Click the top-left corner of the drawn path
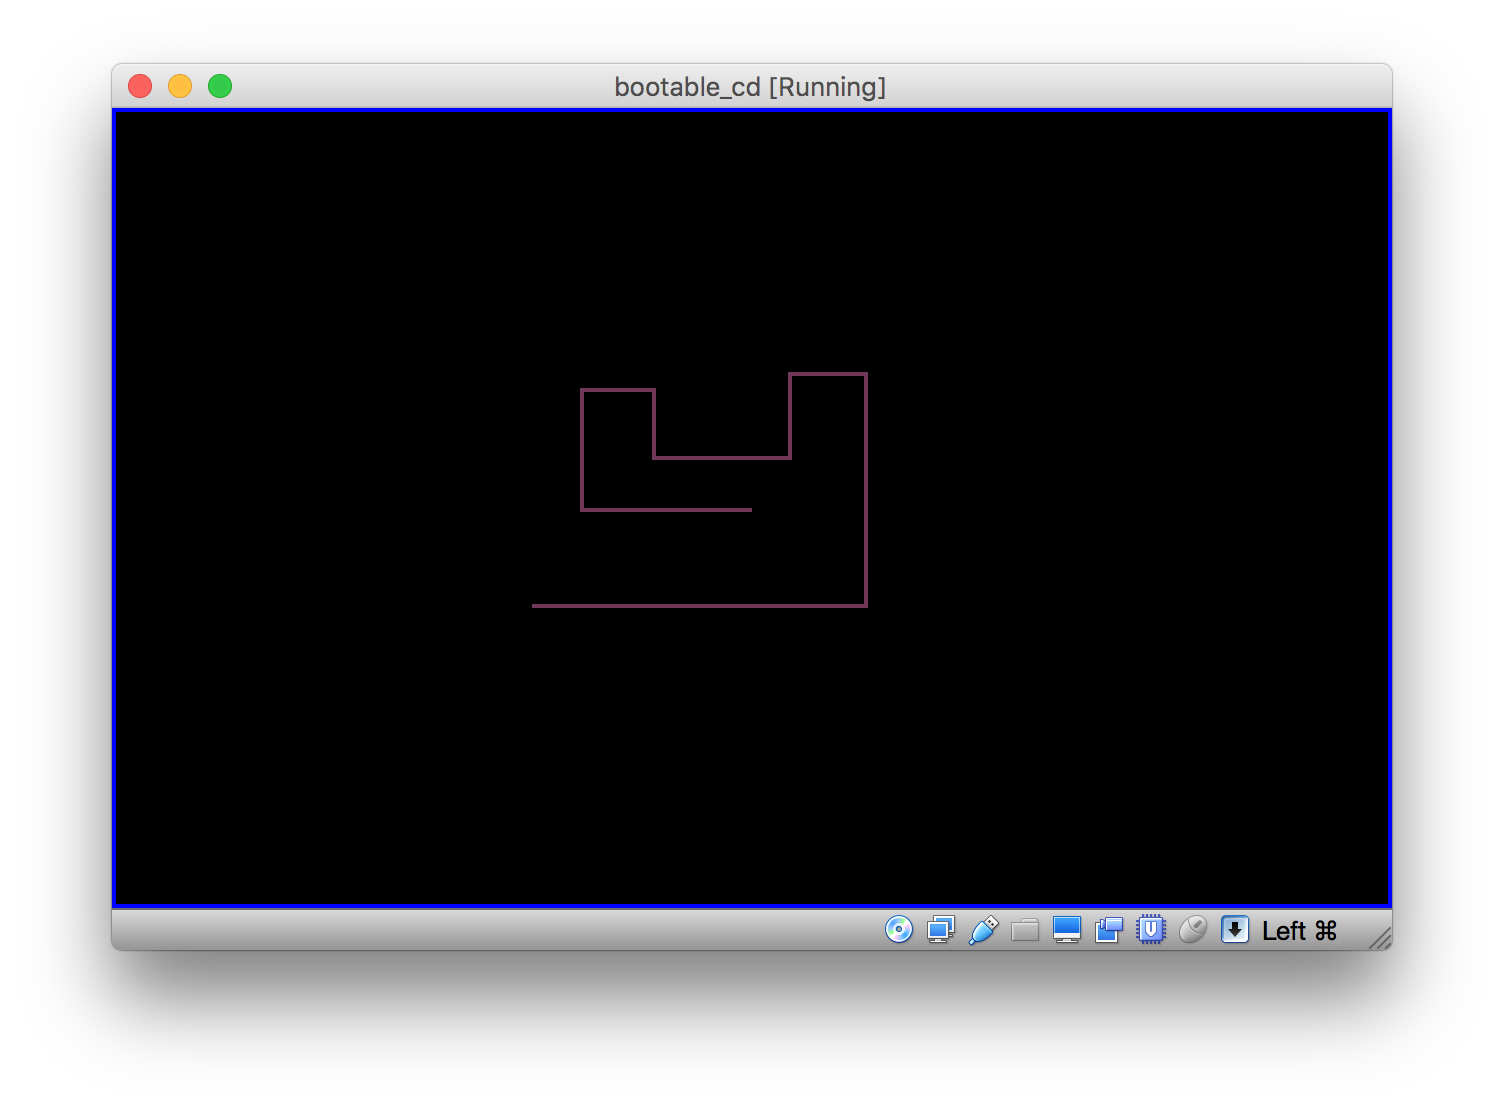This screenshot has height=1110, width=1504. click(x=582, y=391)
